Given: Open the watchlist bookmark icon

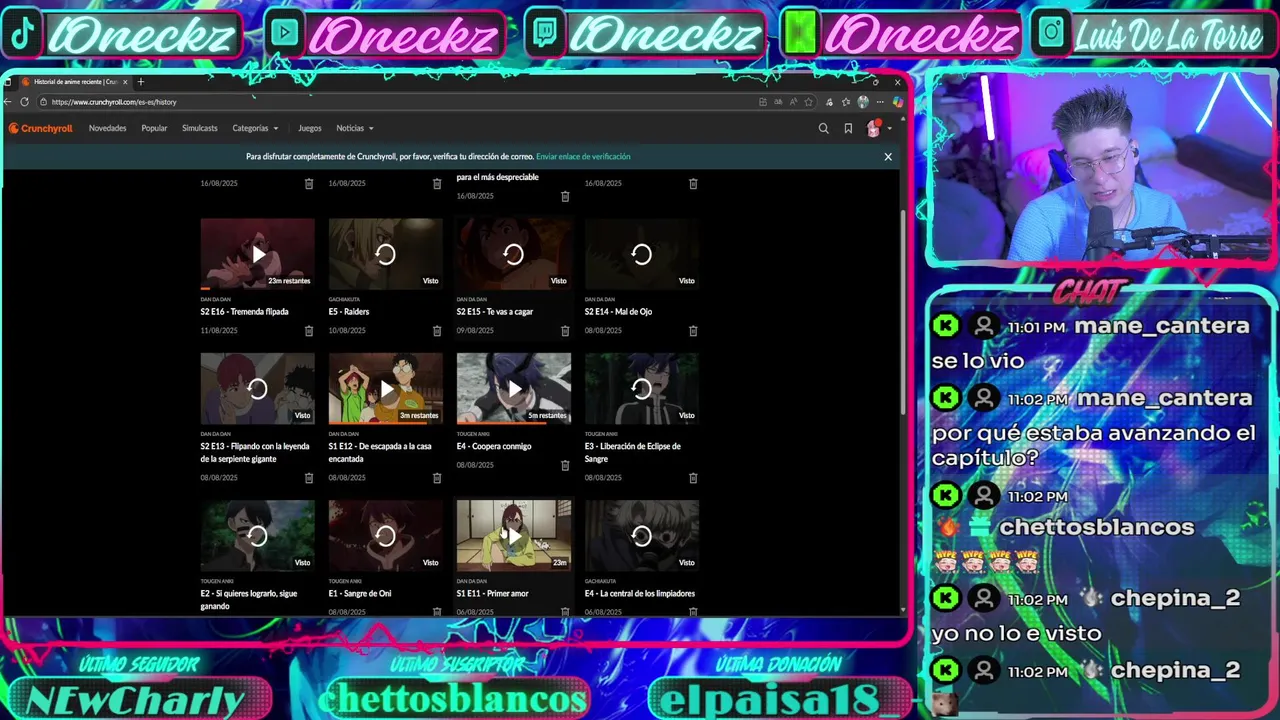Looking at the screenshot, I should [x=848, y=128].
